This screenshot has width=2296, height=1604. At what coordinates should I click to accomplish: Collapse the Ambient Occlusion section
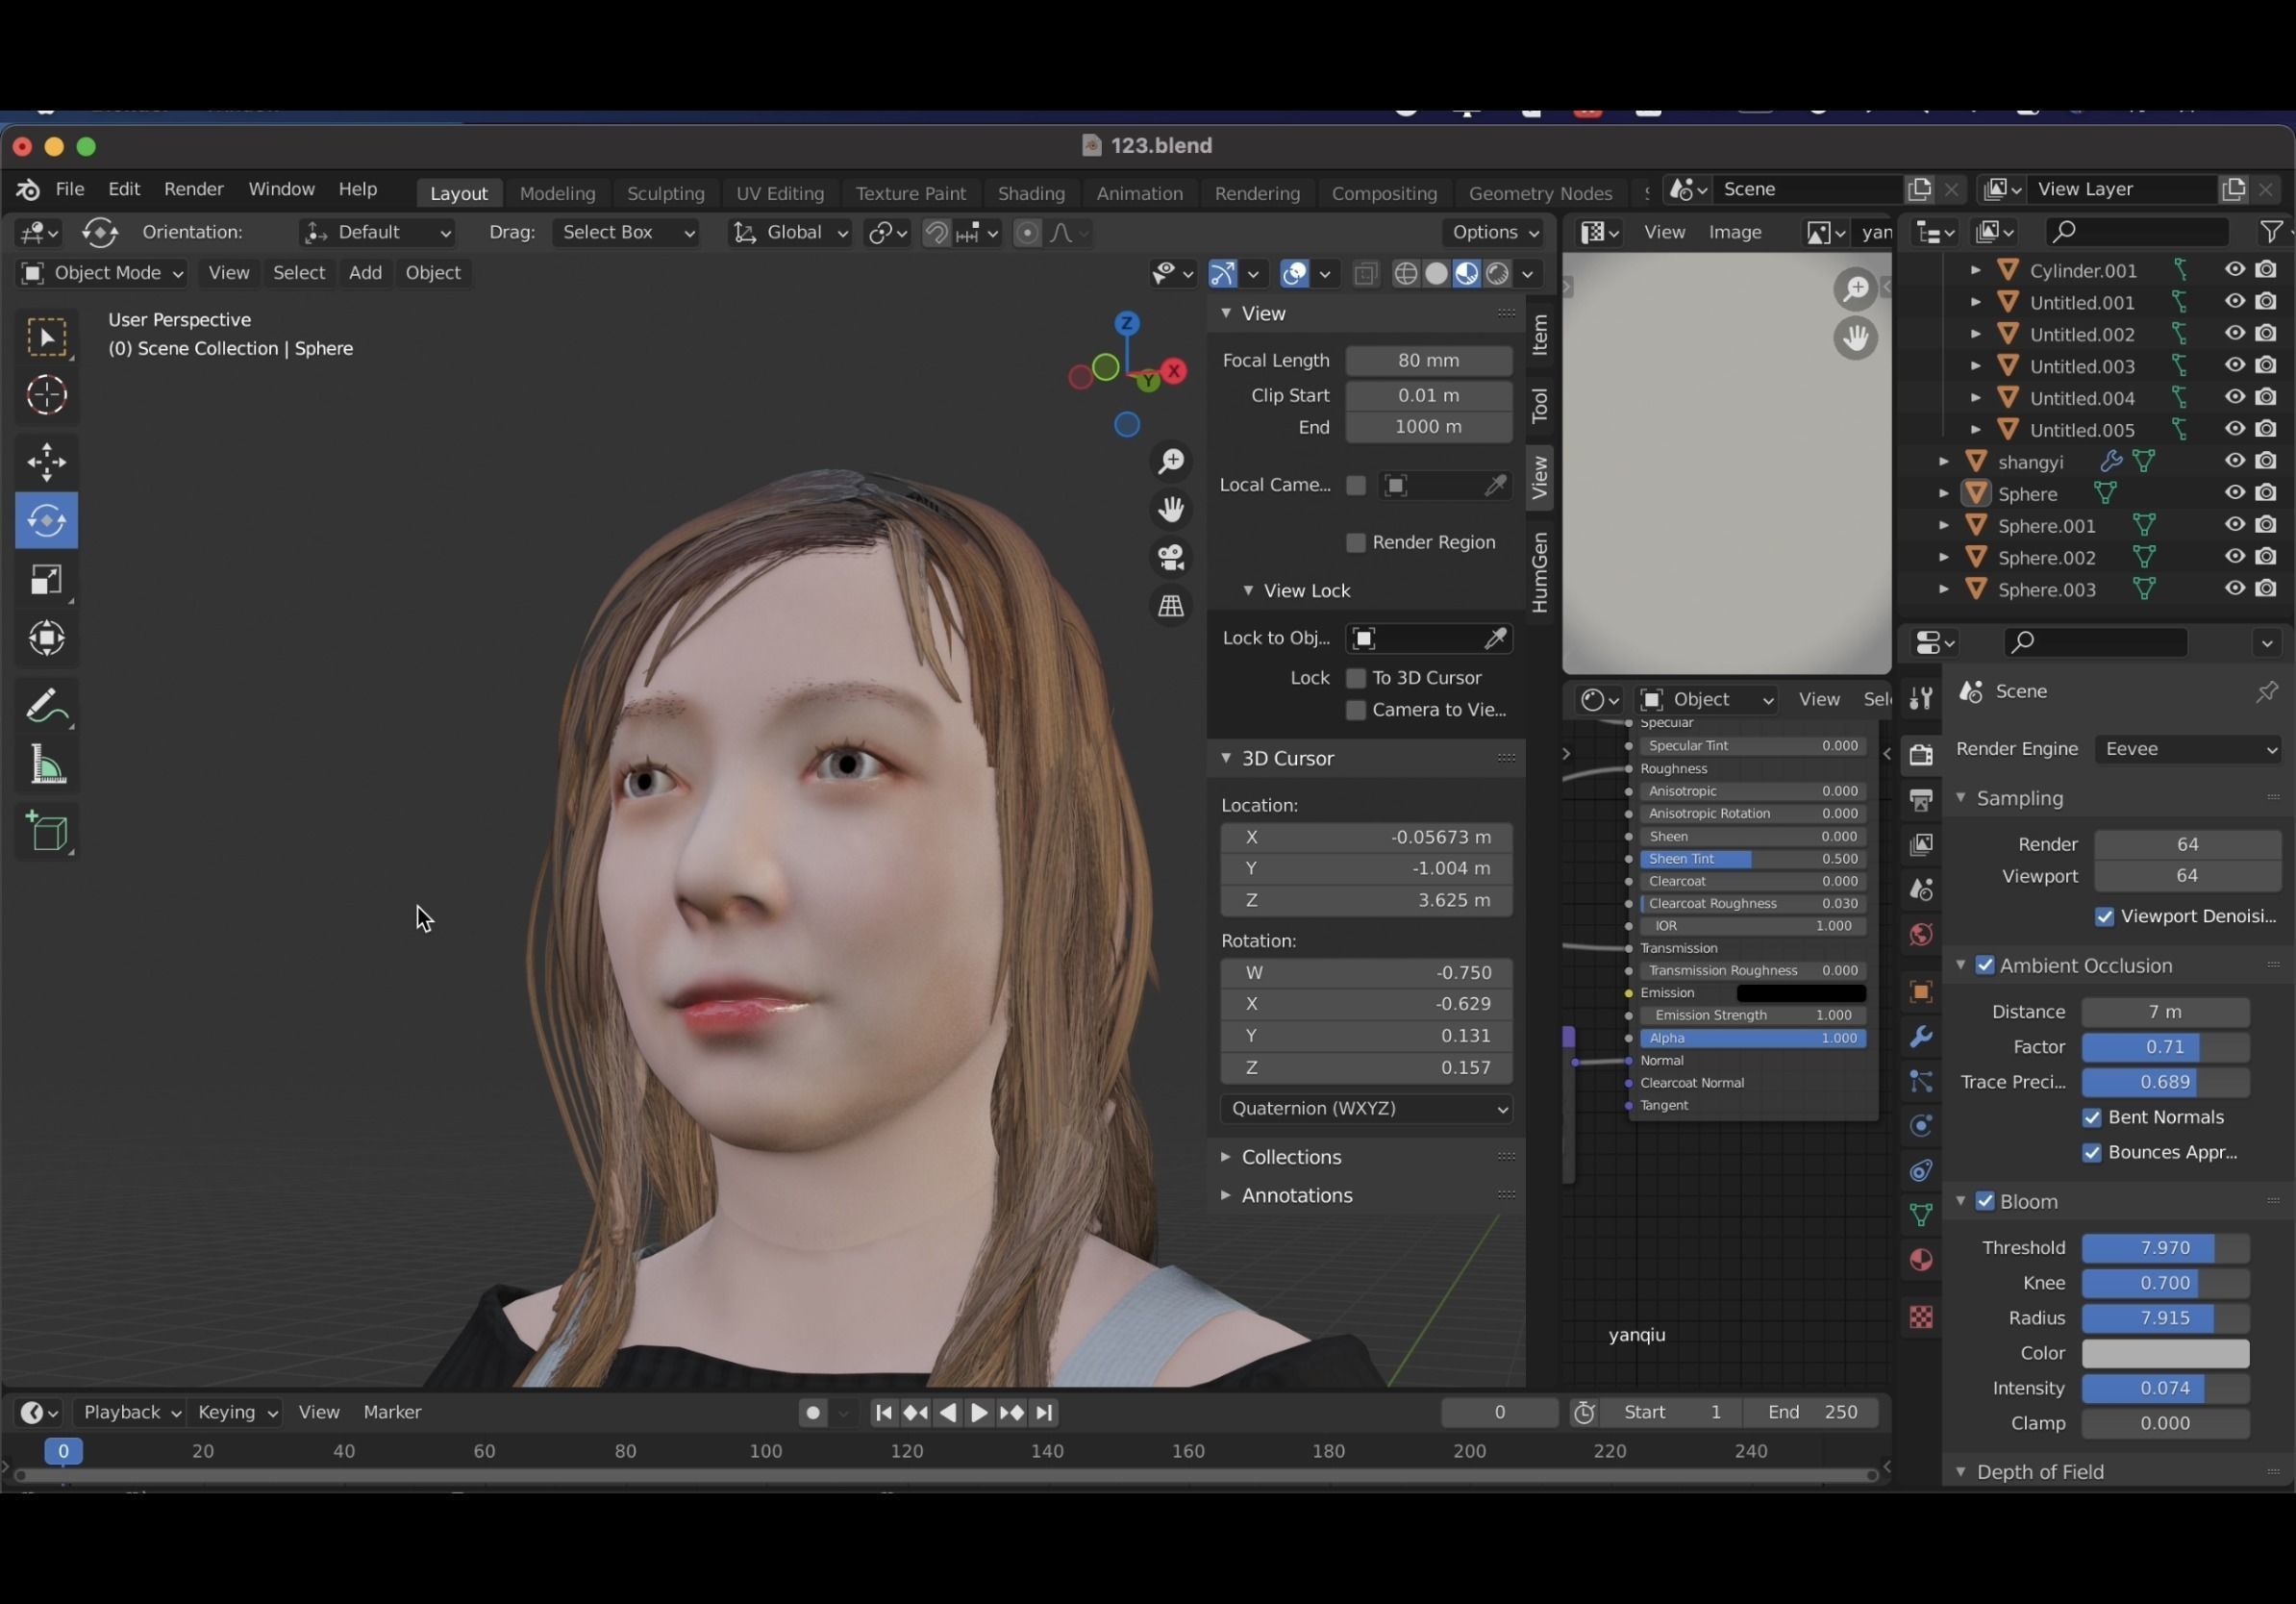(1961, 965)
